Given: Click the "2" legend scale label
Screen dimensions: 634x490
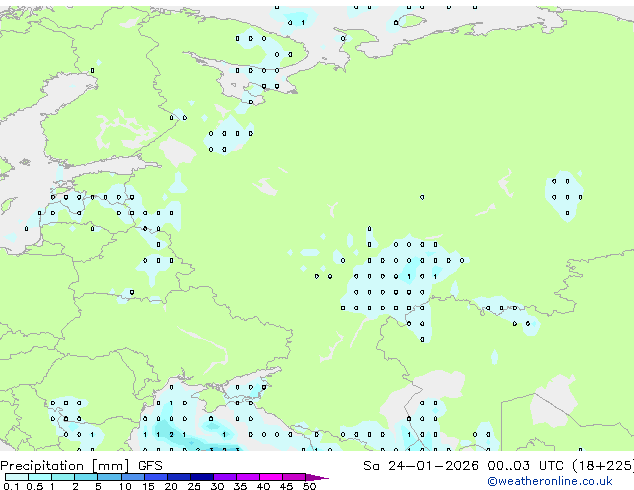Looking at the screenshot, I should pos(75,486).
